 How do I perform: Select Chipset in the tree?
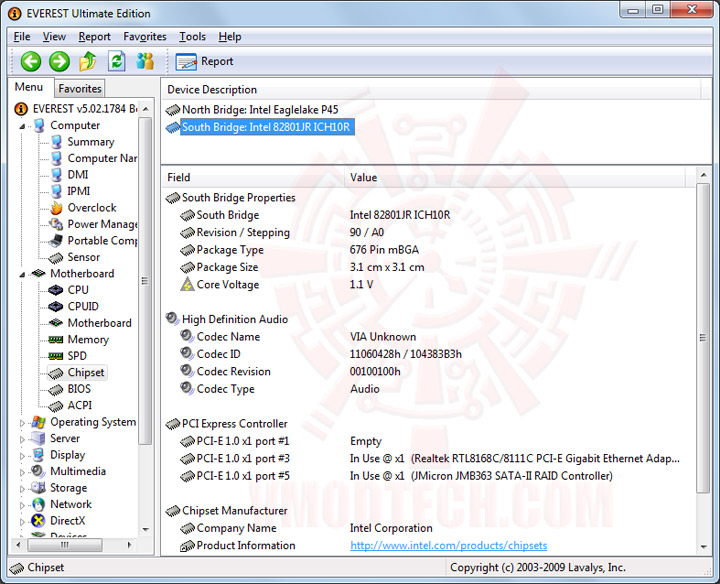point(86,372)
